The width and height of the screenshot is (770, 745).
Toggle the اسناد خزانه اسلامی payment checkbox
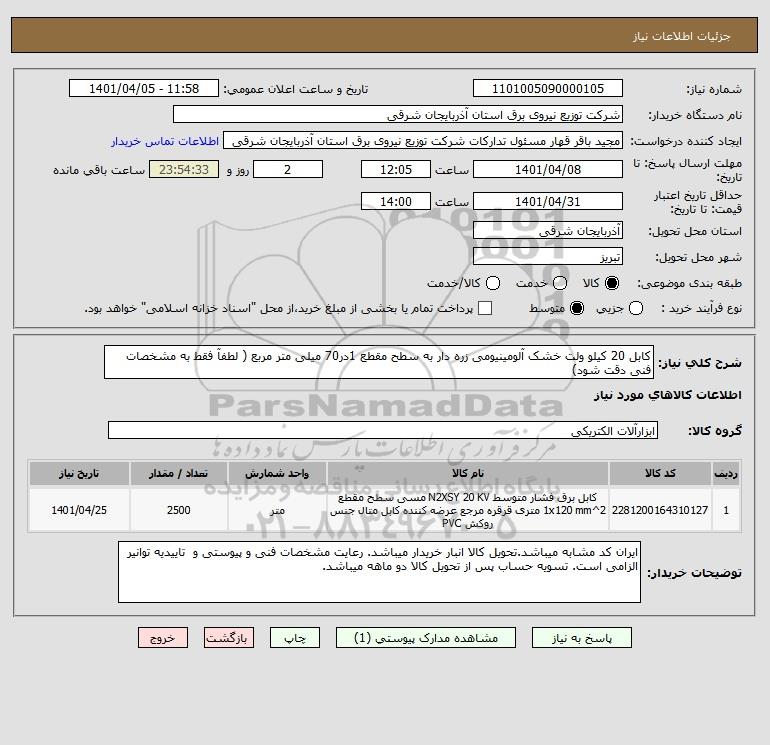pos(485,308)
